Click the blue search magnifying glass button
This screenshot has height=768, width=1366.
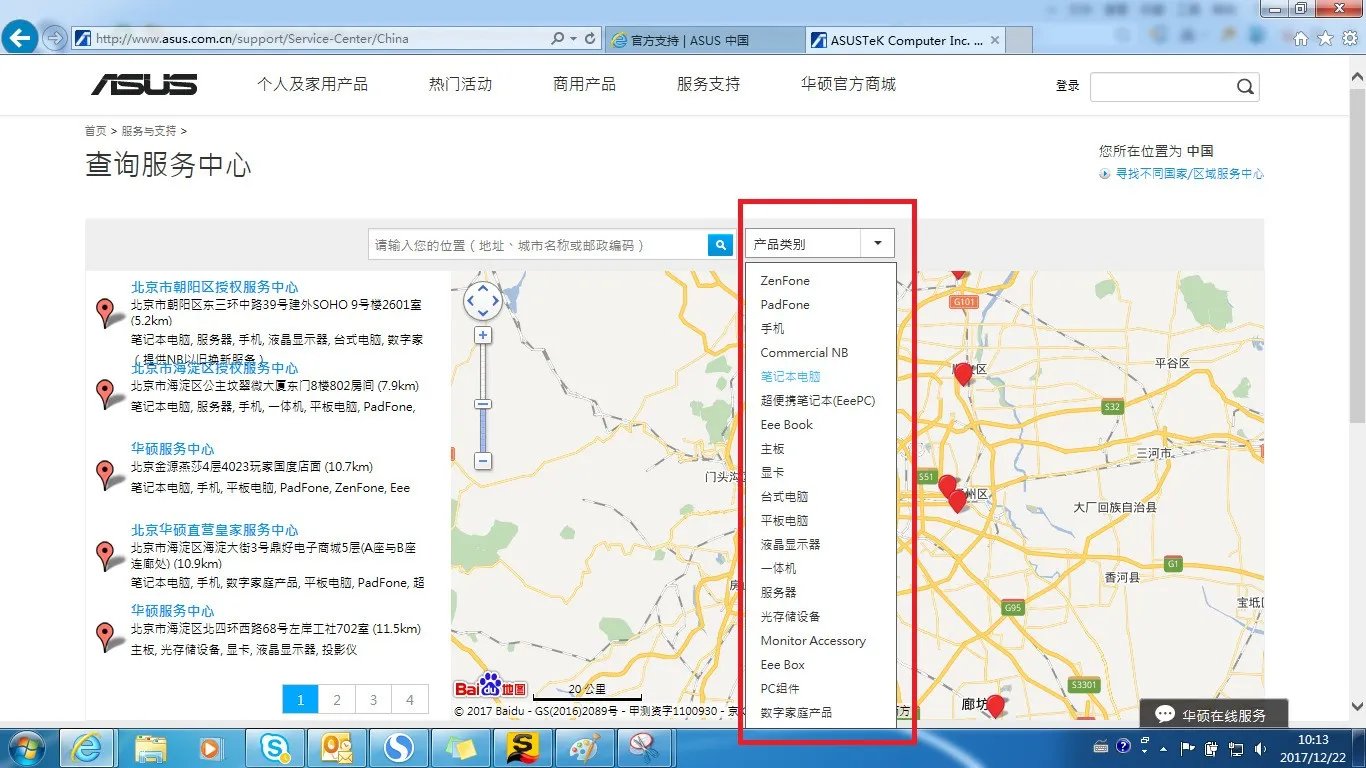tap(719, 243)
